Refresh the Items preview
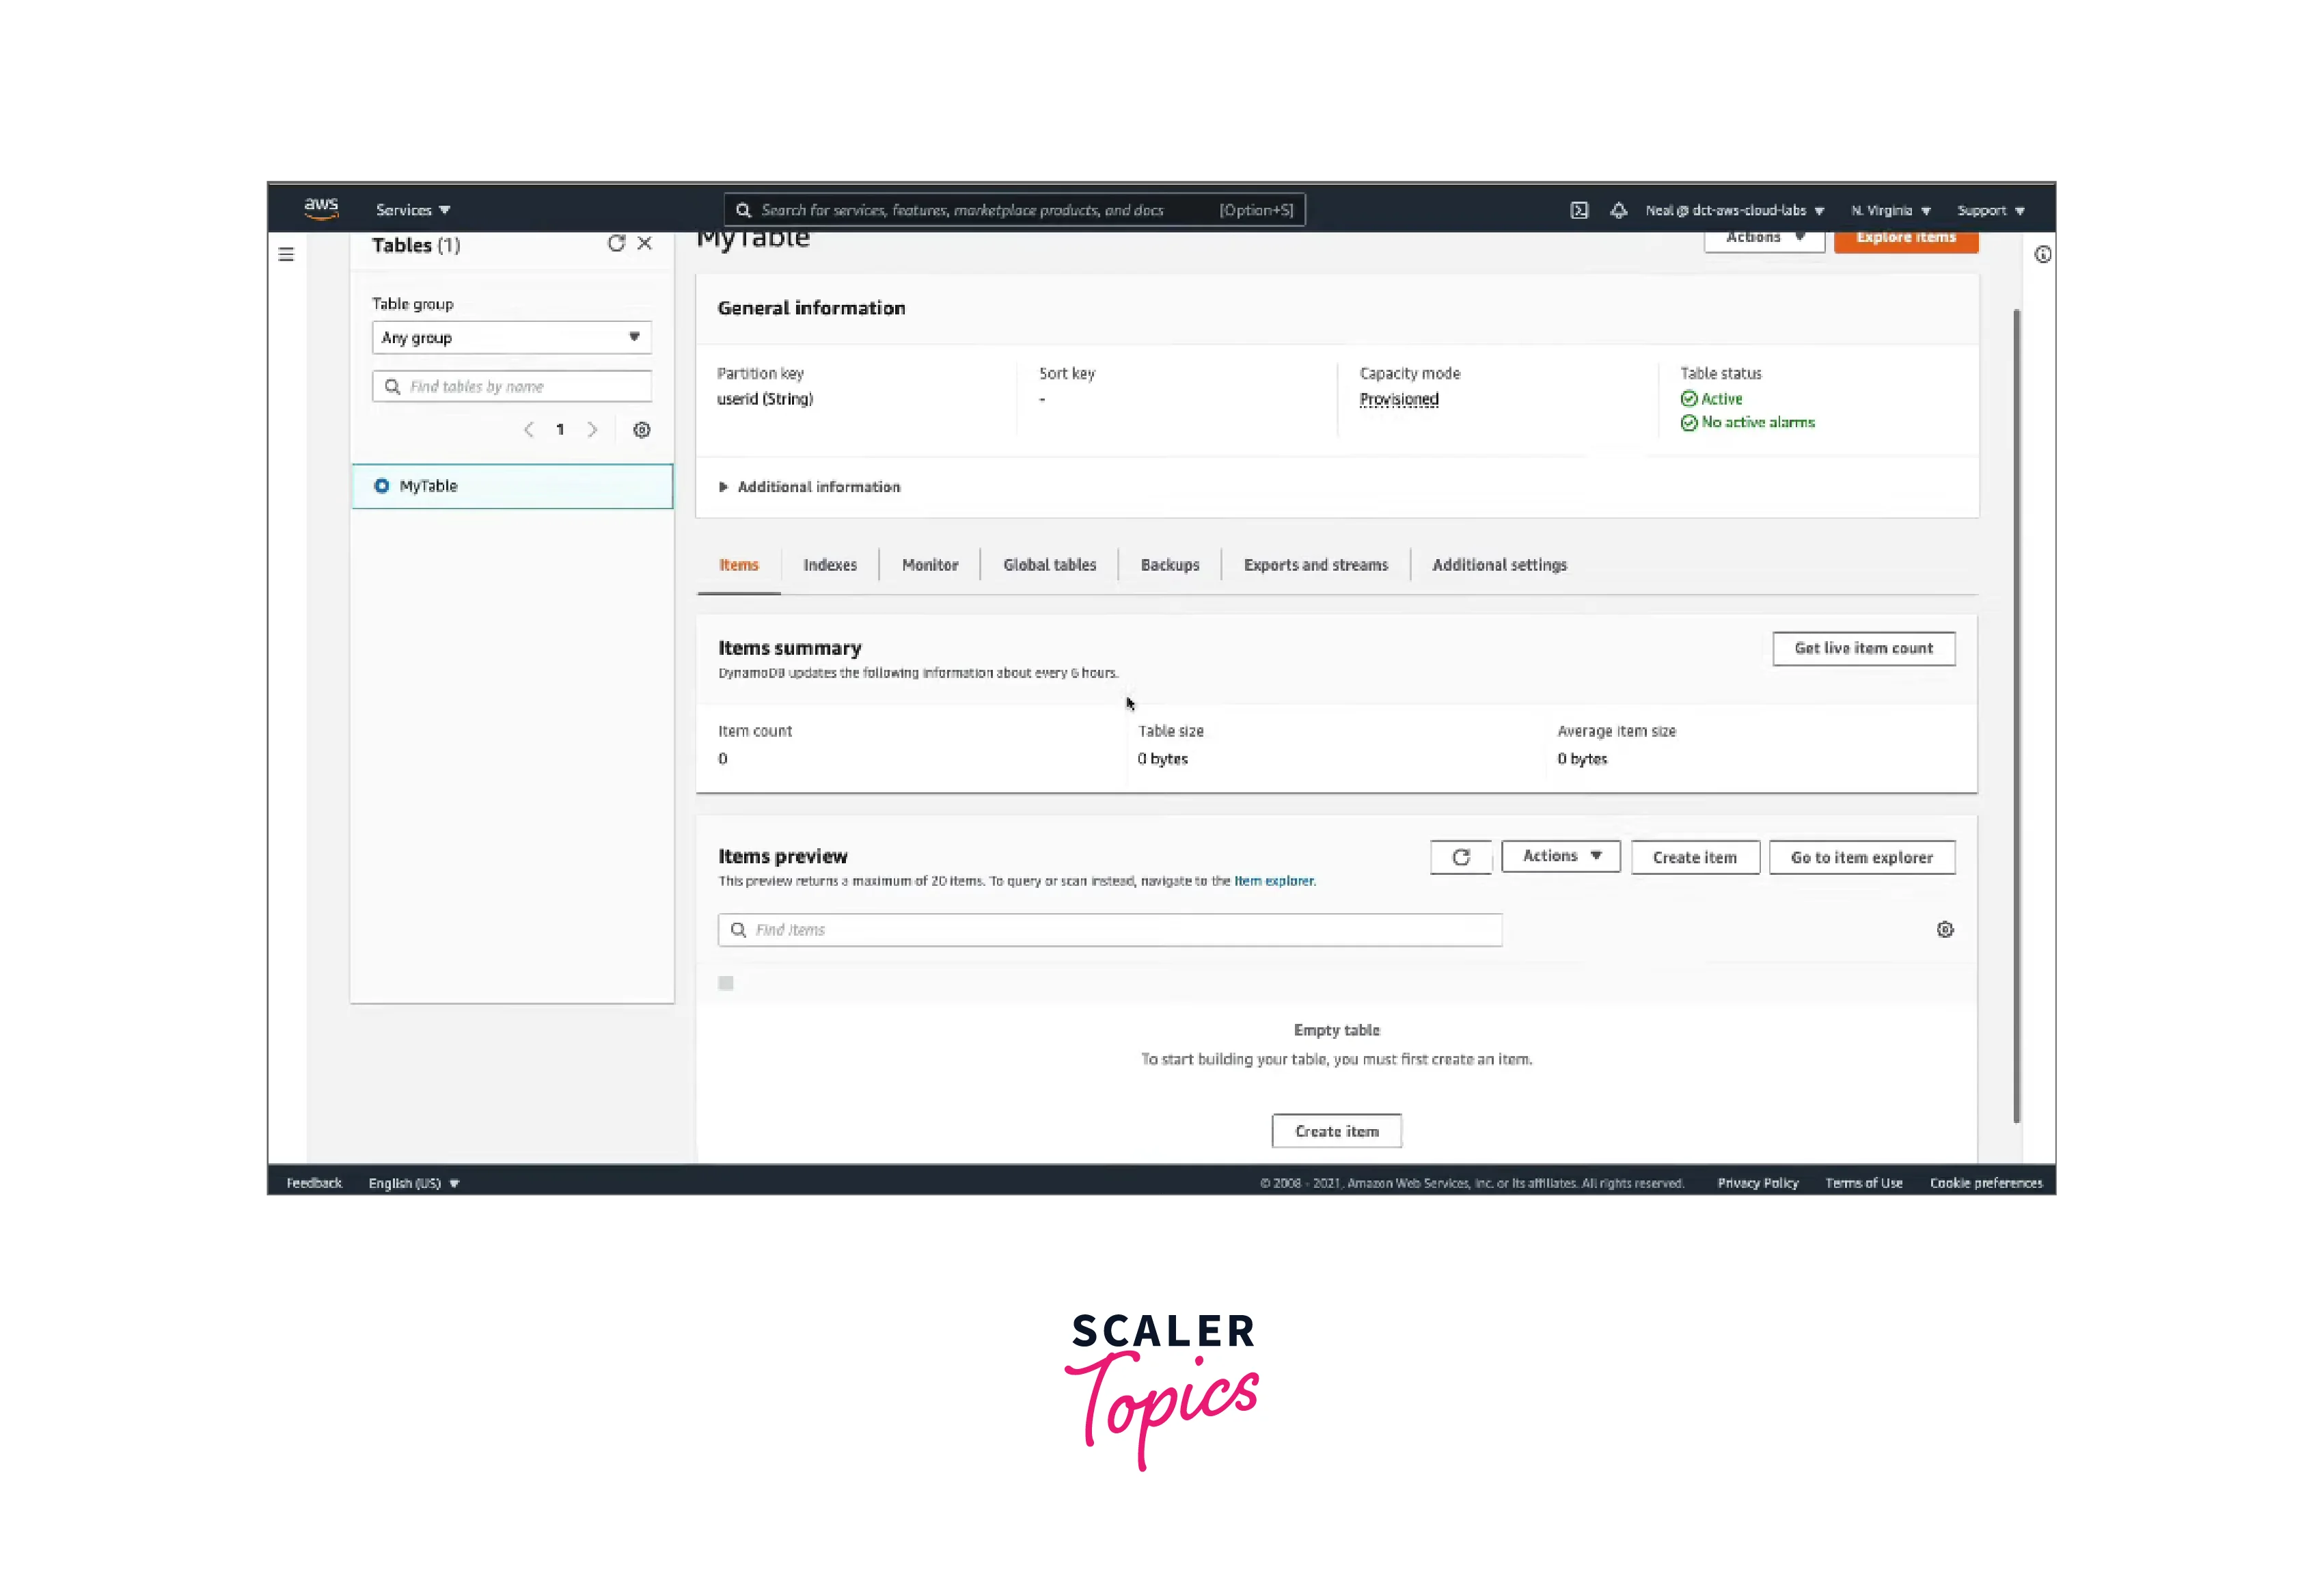This screenshot has height=1596, width=2324. pos(1460,857)
